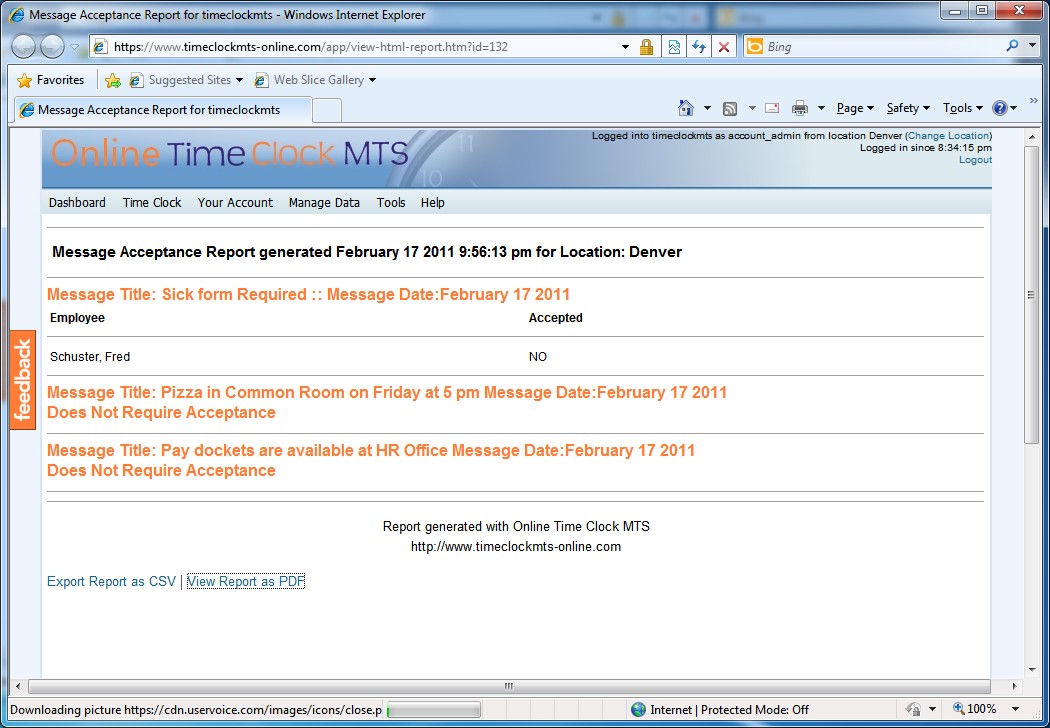The height and width of the screenshot is (728, 1050).
Task: Click the Internet Explorer title bar icon
Action: 17,14
